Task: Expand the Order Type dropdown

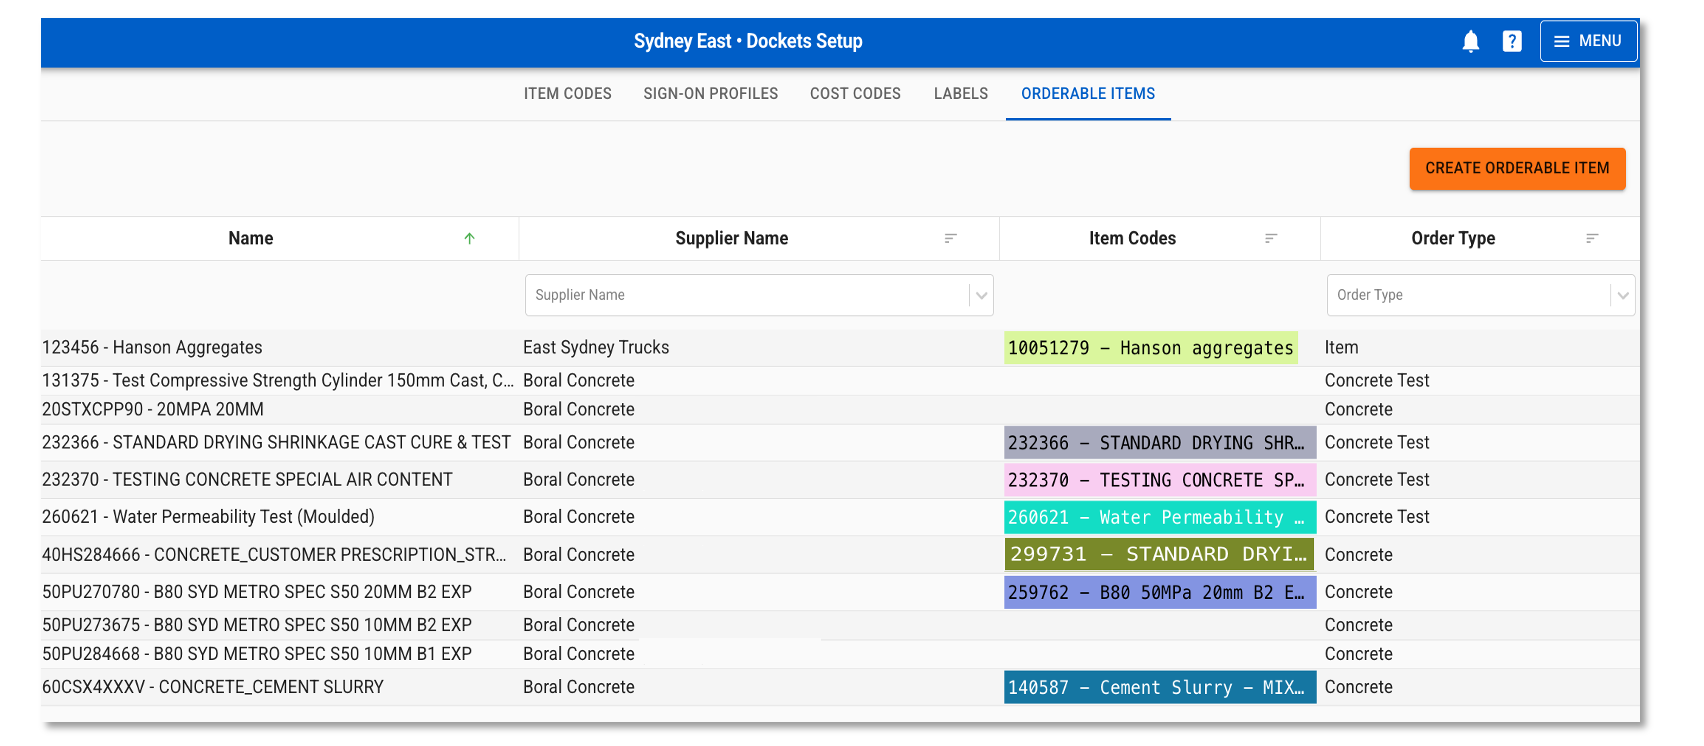Action: (1622, 296)
